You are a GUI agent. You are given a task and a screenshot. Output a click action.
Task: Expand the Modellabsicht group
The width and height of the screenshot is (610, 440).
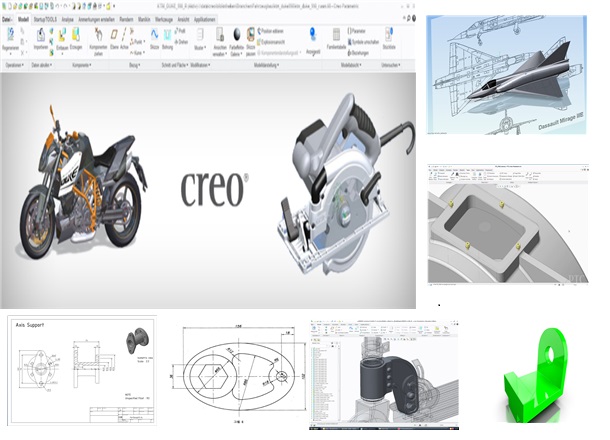351,65
